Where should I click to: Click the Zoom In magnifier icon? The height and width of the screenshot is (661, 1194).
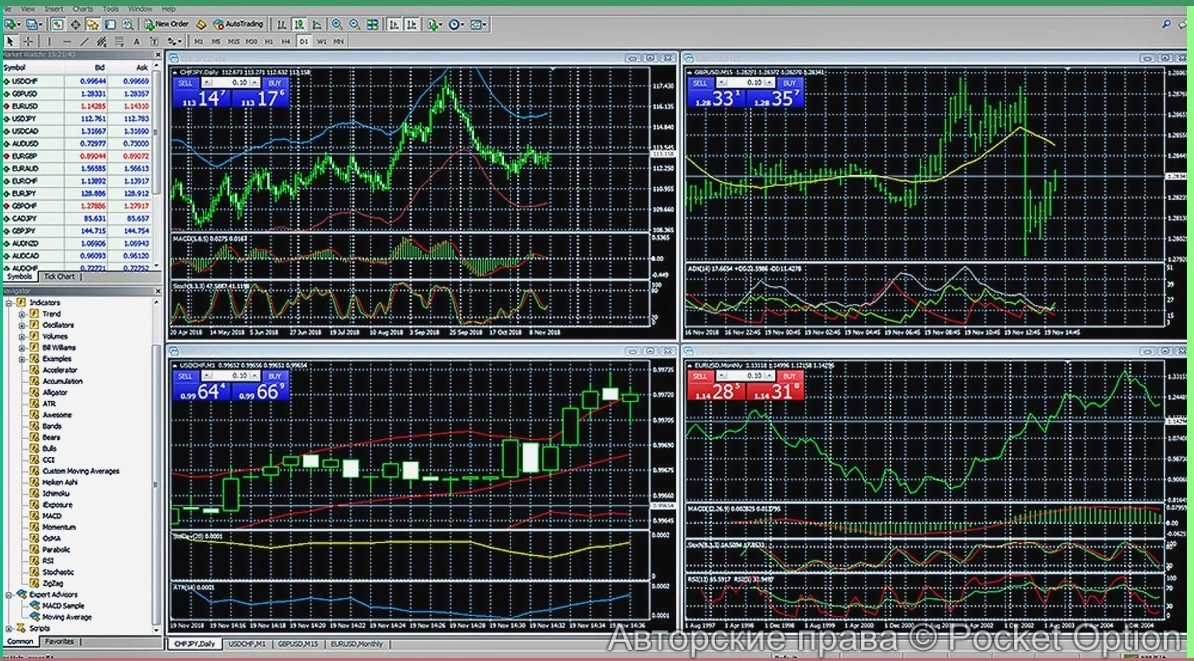(x=336, y=23)
